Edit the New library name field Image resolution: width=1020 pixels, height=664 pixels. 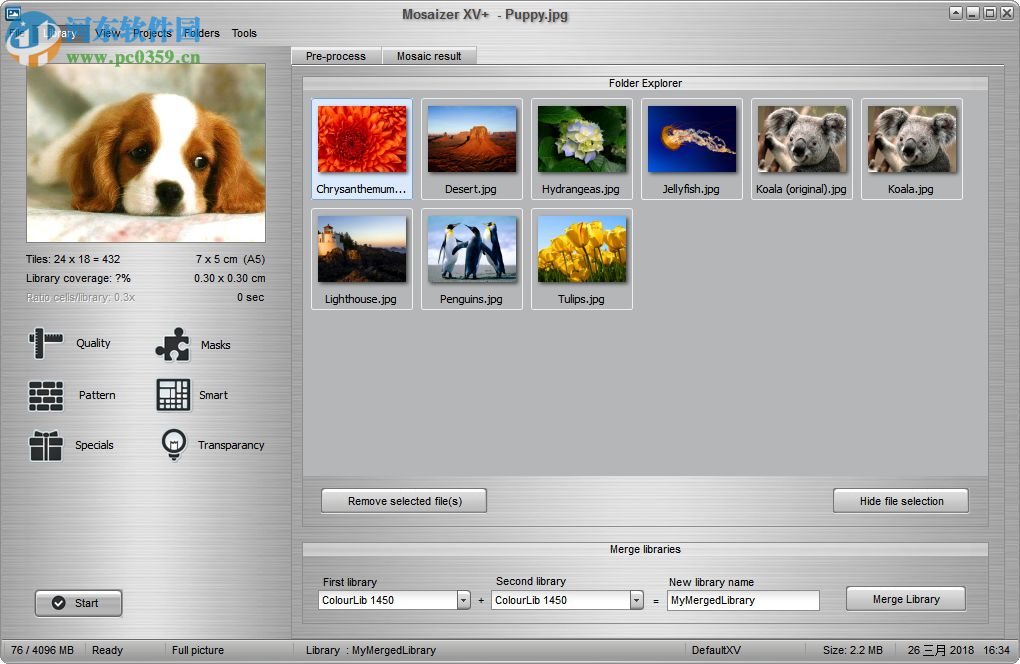click(x=743, y=600)
